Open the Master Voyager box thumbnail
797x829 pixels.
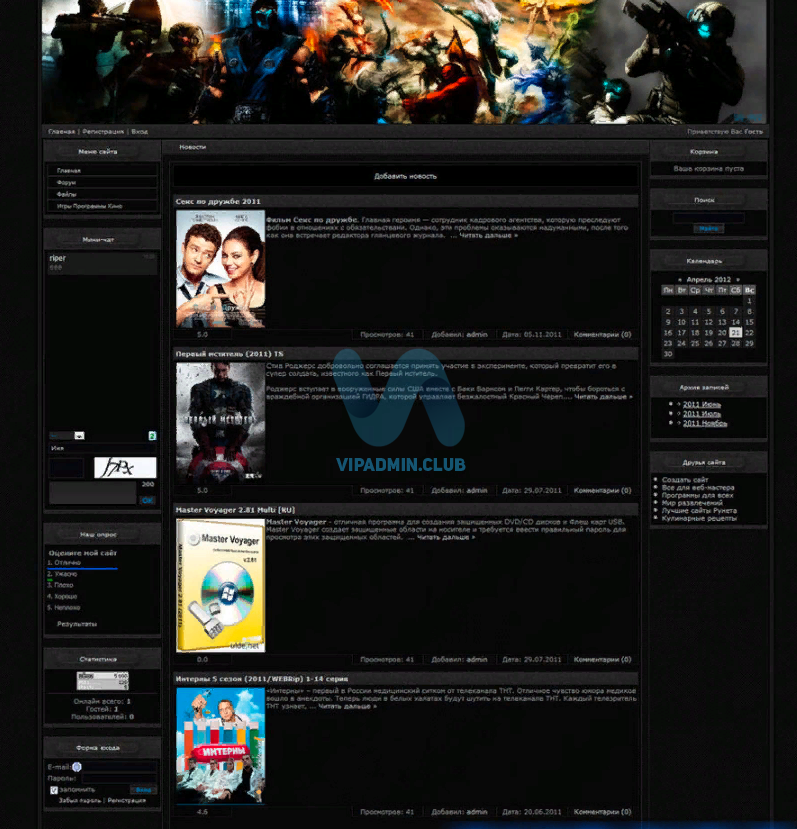coord(221,585)
